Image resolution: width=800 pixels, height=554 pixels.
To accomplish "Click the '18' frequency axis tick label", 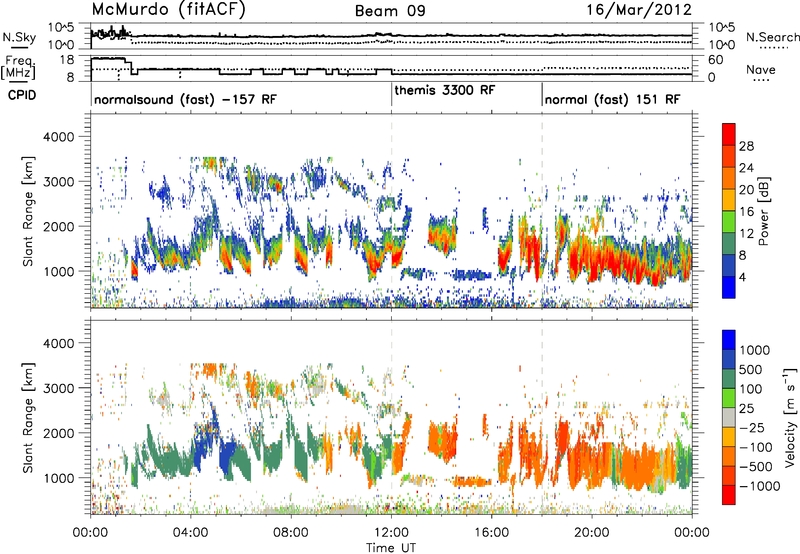I will [x=67, y=60].
